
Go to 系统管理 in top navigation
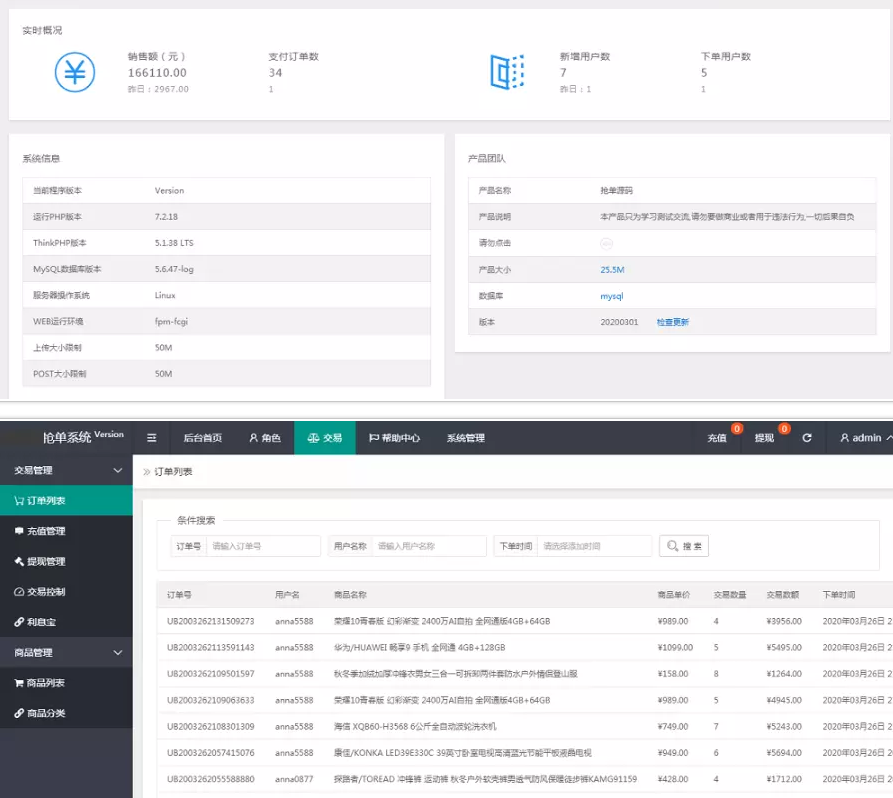tap(465, 438)
